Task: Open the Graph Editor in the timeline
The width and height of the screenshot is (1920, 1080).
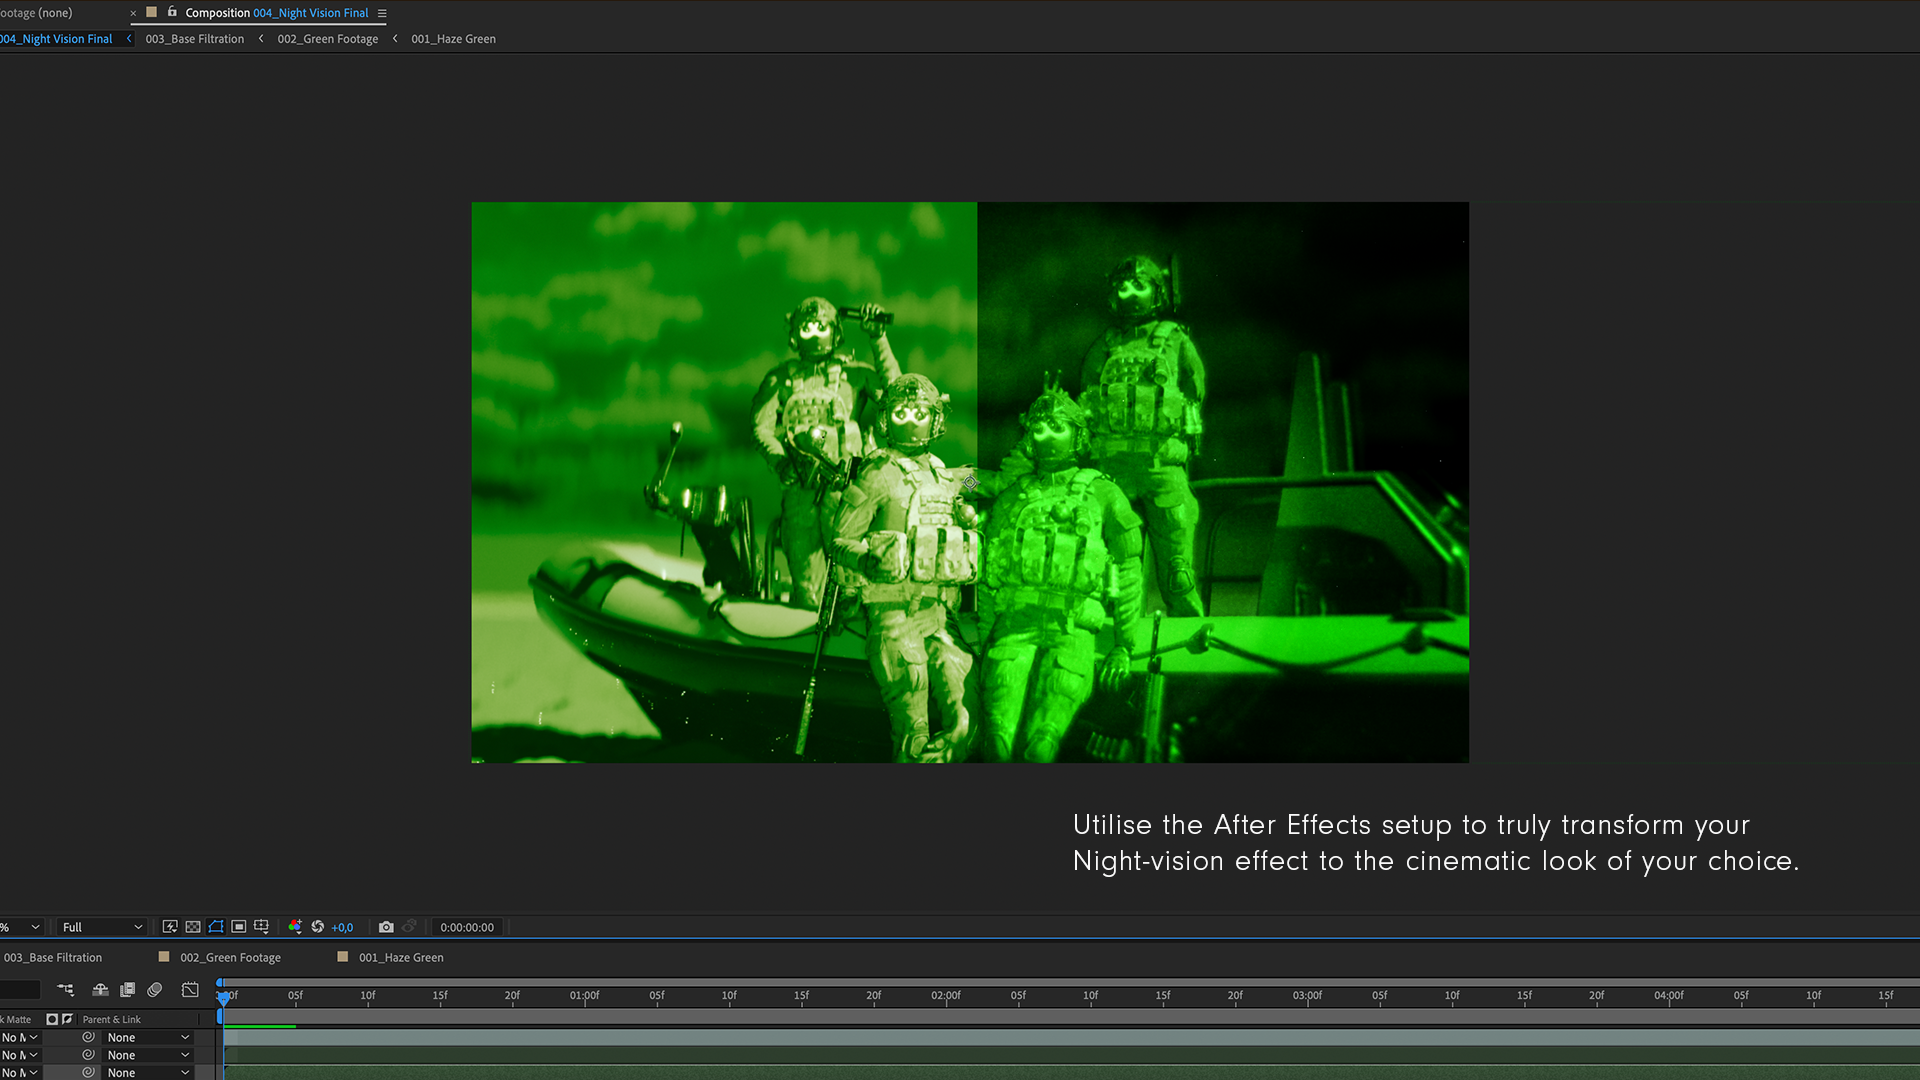Action: pos(190,989)
